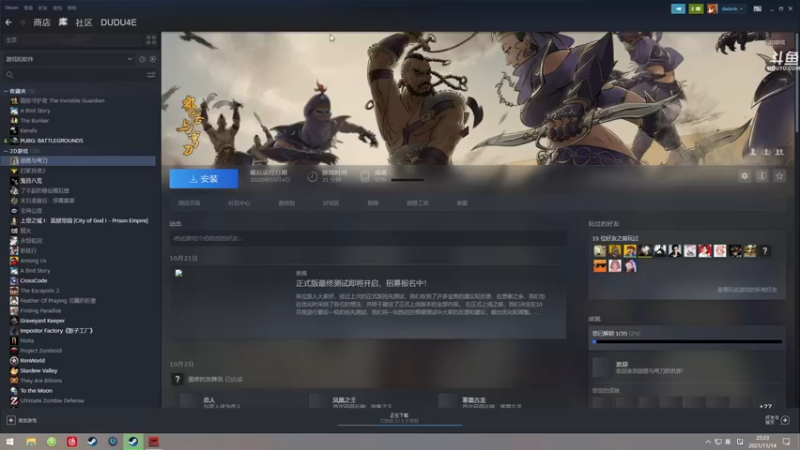Click the orange sunglasses friend avatar

click(600, 266)
